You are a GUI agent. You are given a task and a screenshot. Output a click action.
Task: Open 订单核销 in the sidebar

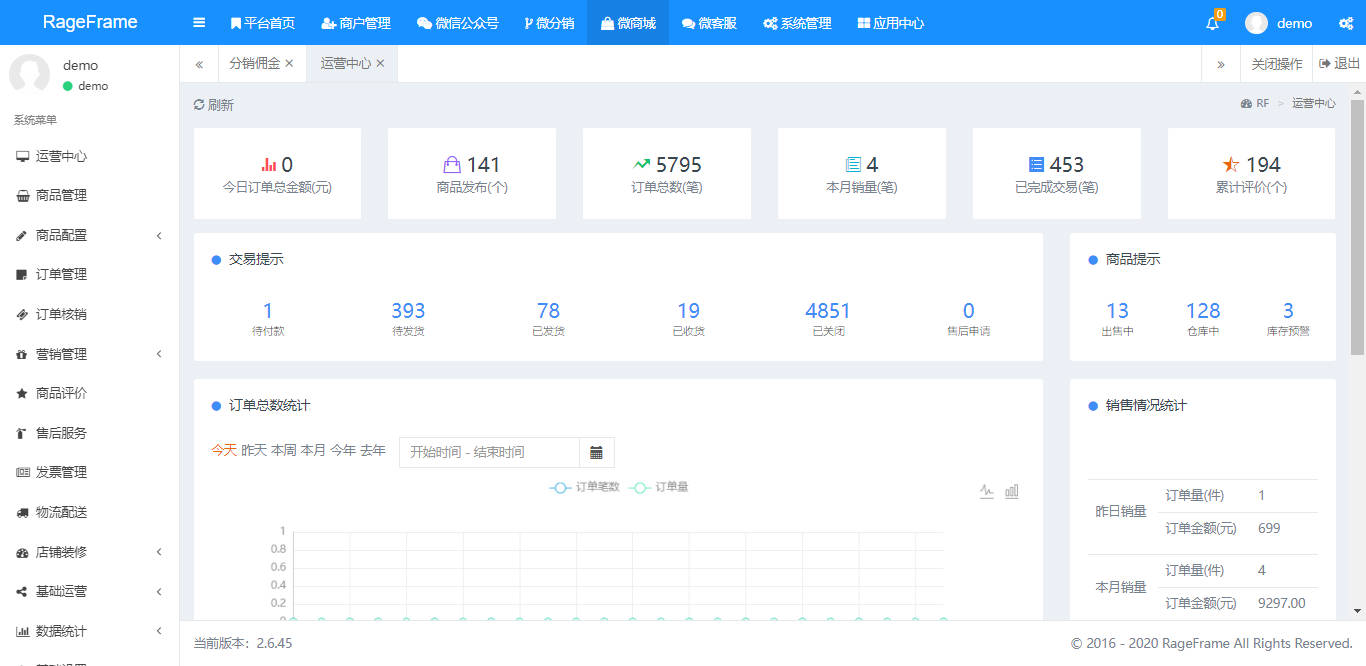point(90,314)
